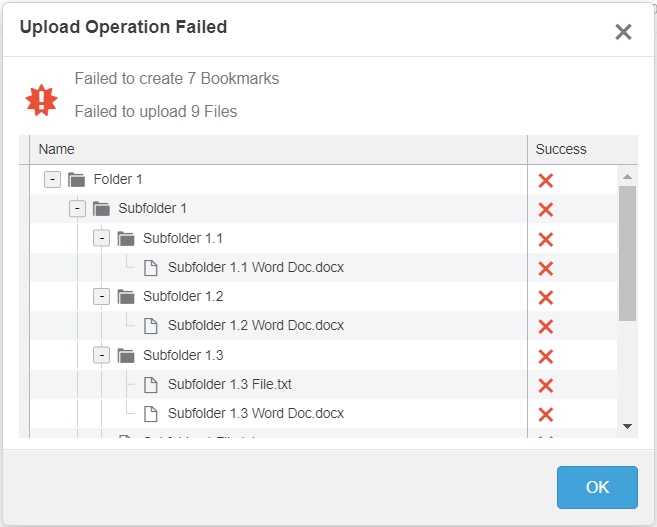Click the red X beside Folder 1
657x527 pixels.
(x=546, y=181)
